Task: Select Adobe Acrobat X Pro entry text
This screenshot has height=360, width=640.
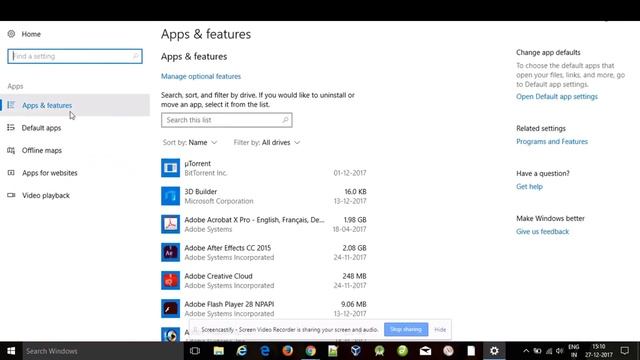Action: (x=254, y=220)
